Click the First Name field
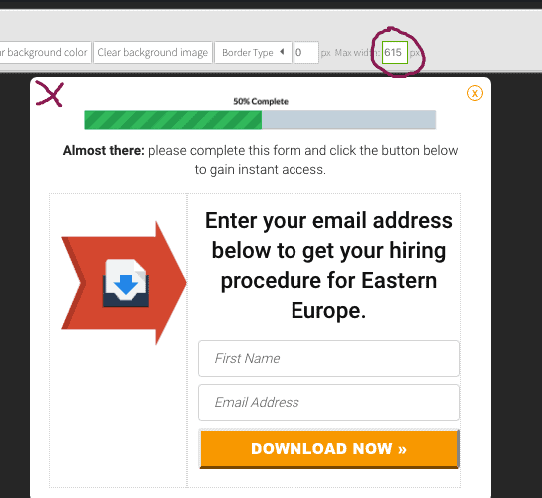 point(329,358)
